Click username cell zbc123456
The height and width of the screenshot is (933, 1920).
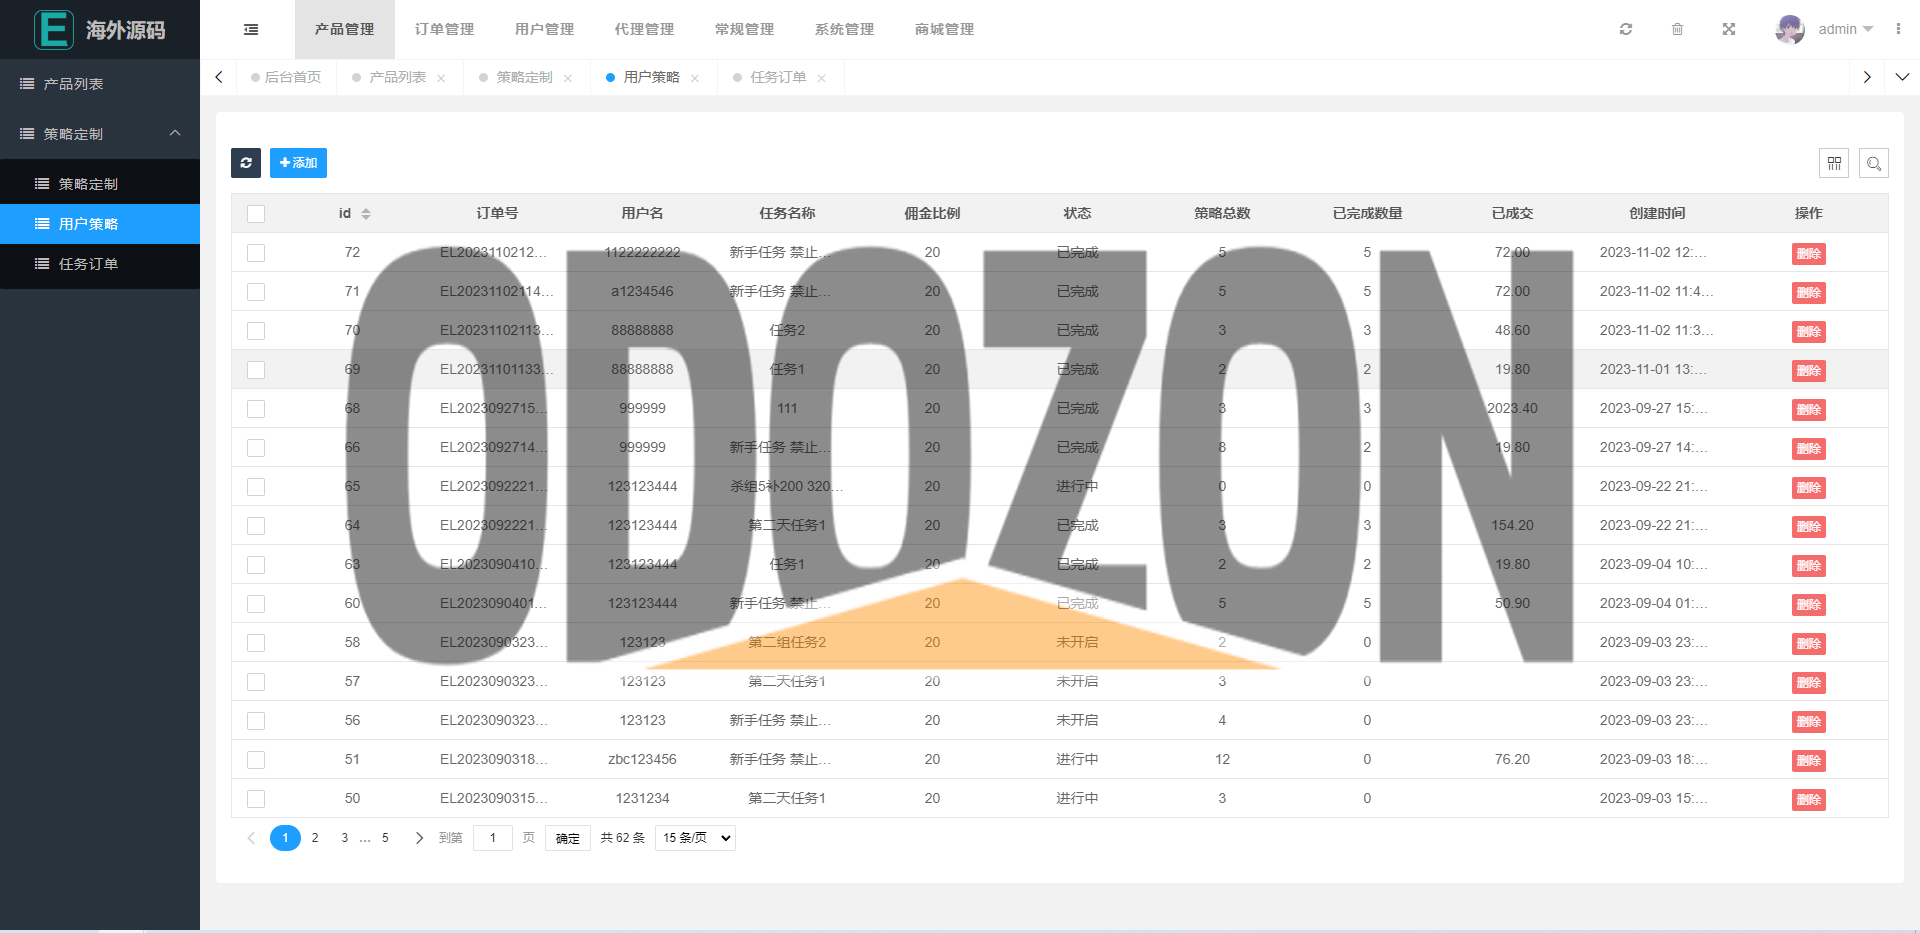click(x=642, y=760)
